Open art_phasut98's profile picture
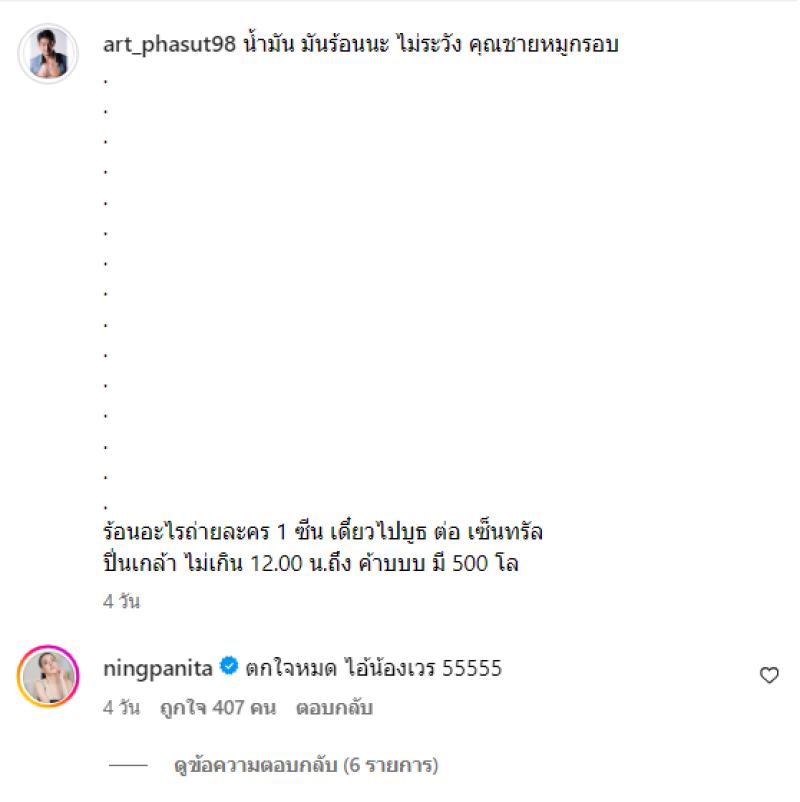The image size is (800, 802). [x=48, y=53]
